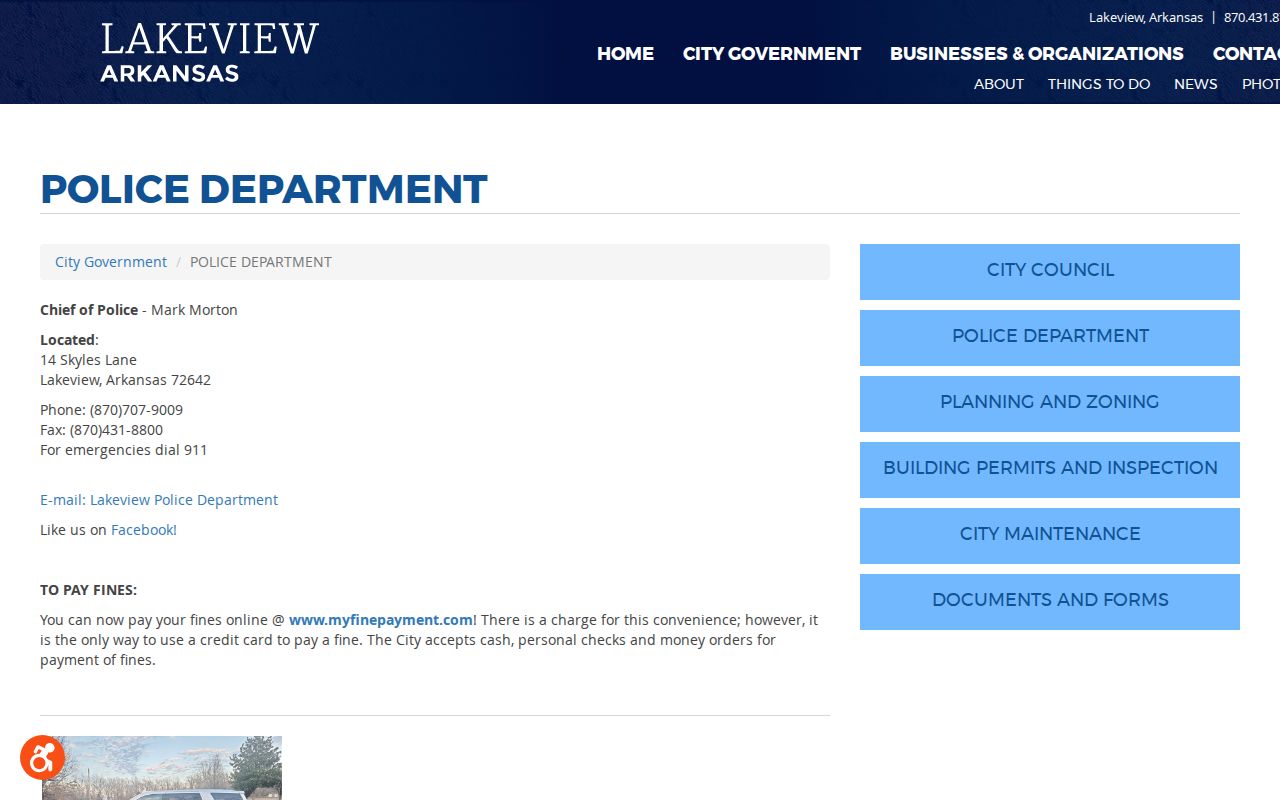This screenshot has width=1280, height=800.
Task: Open the News navigation link
Action: pyautogui.click(x=1196, y=84)
